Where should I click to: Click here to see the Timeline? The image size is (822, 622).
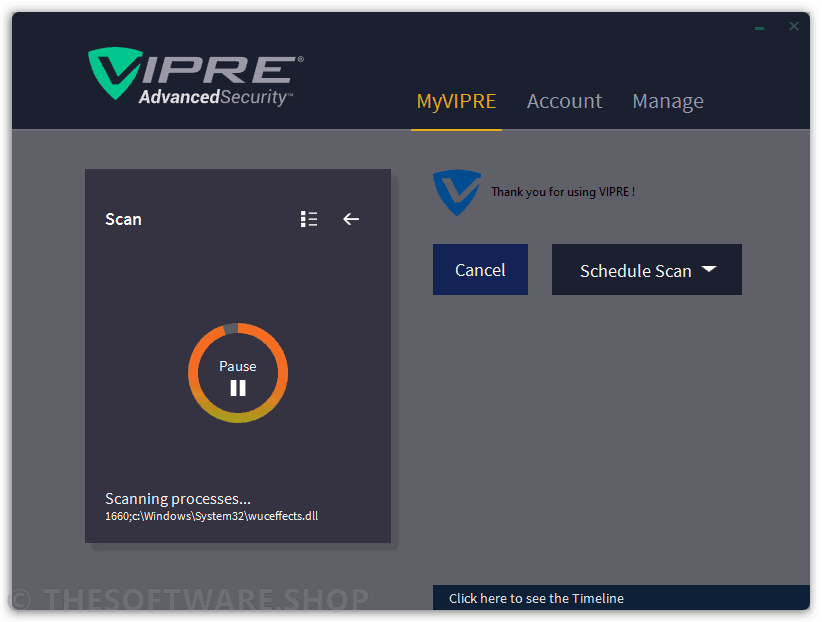[621, 598]
